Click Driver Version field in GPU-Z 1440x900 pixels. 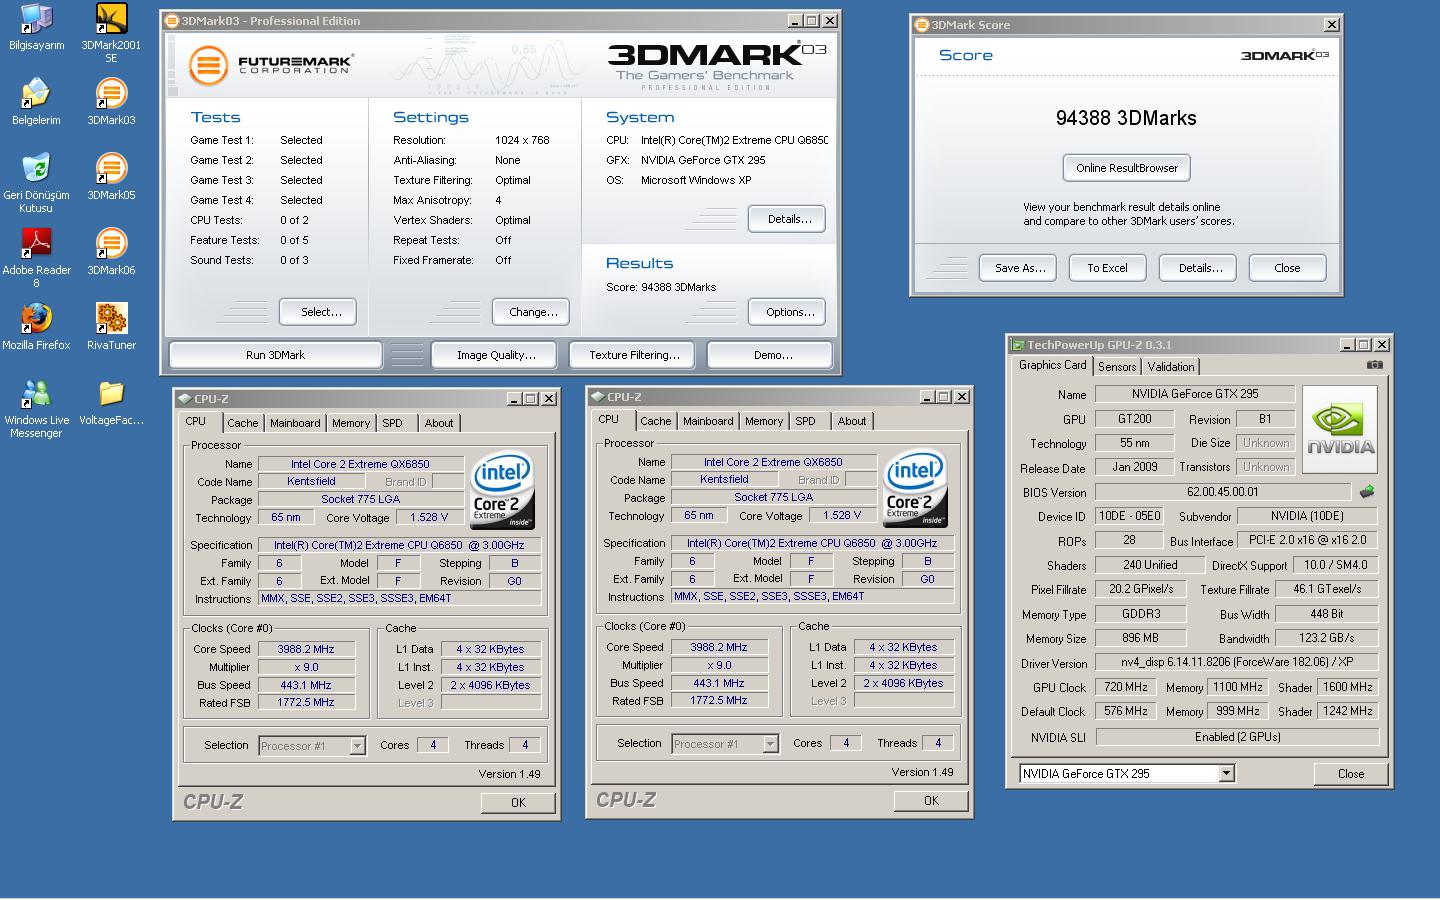tap(1237, 662)
